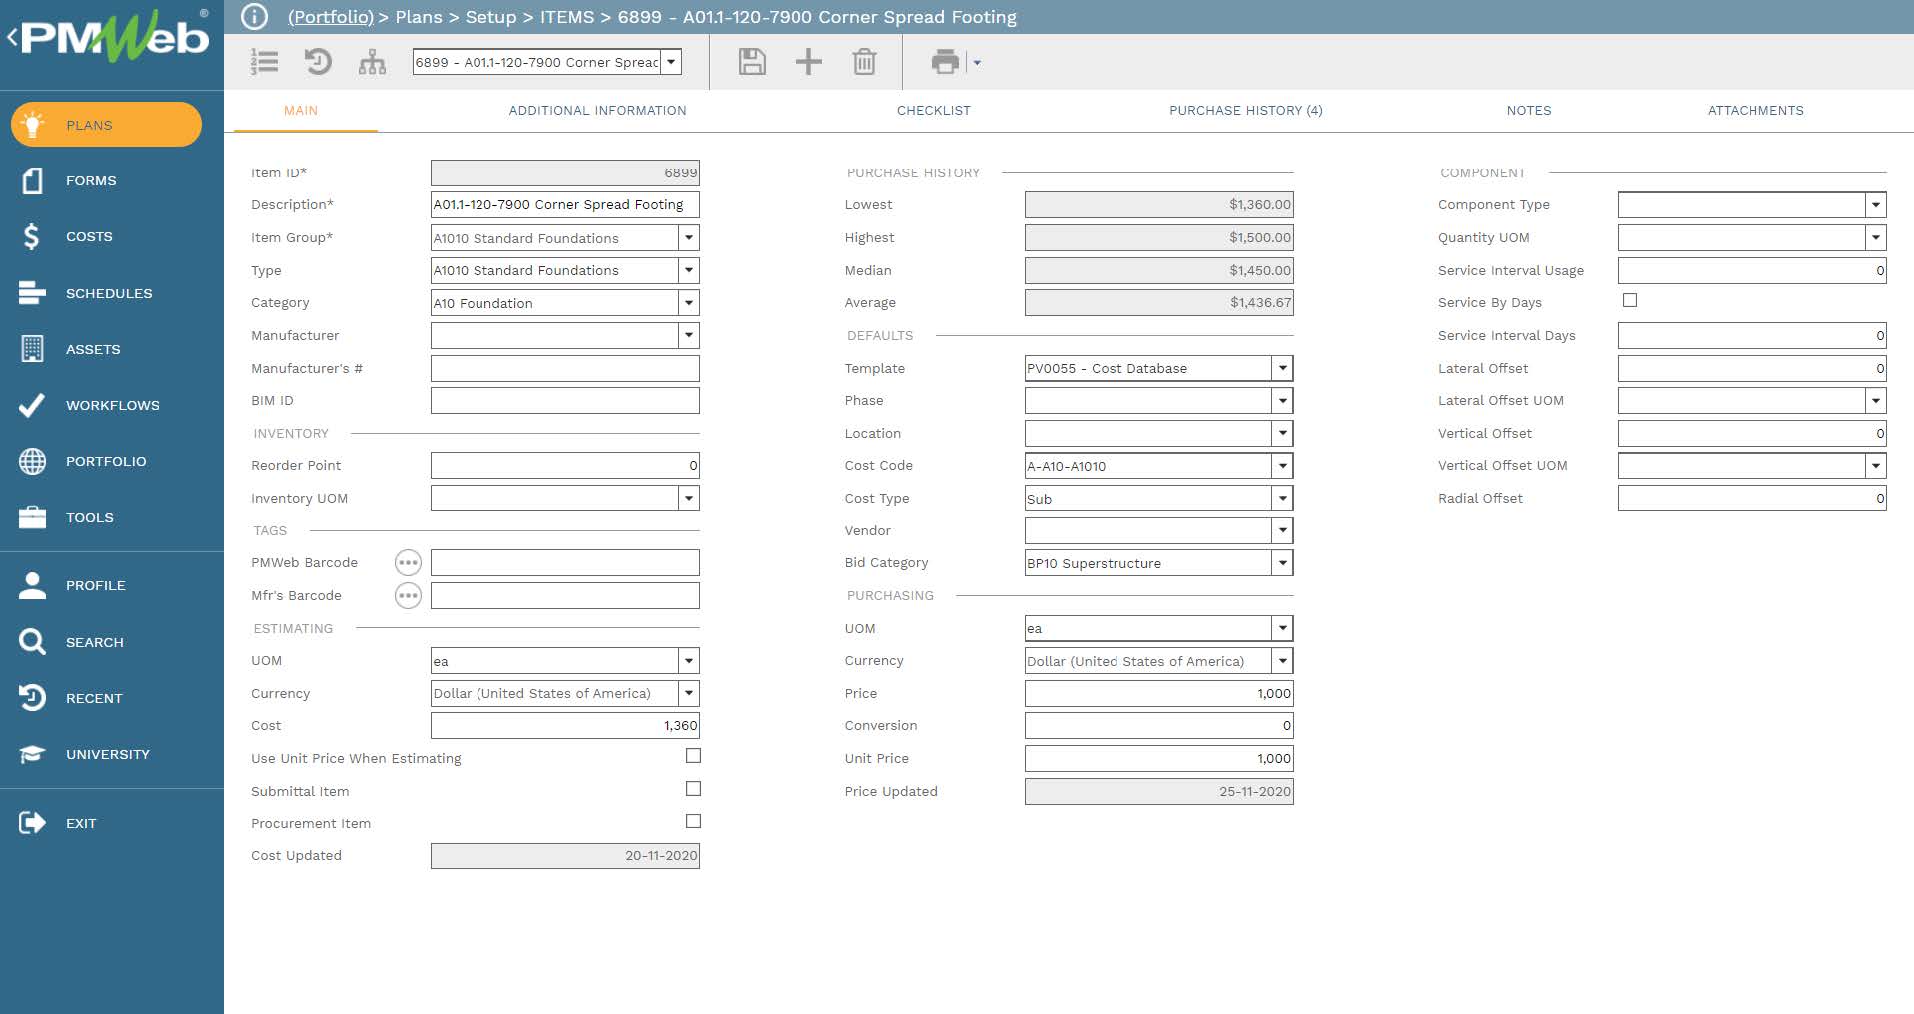
Task: Click into the Radial Offset field
Action: tap(1752, 498)
